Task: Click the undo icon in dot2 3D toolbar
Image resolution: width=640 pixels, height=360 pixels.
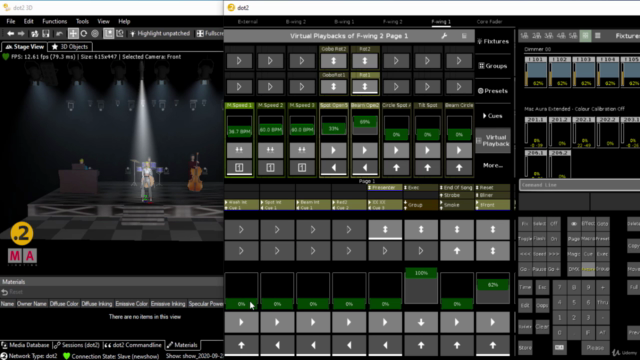Action: 60,33
